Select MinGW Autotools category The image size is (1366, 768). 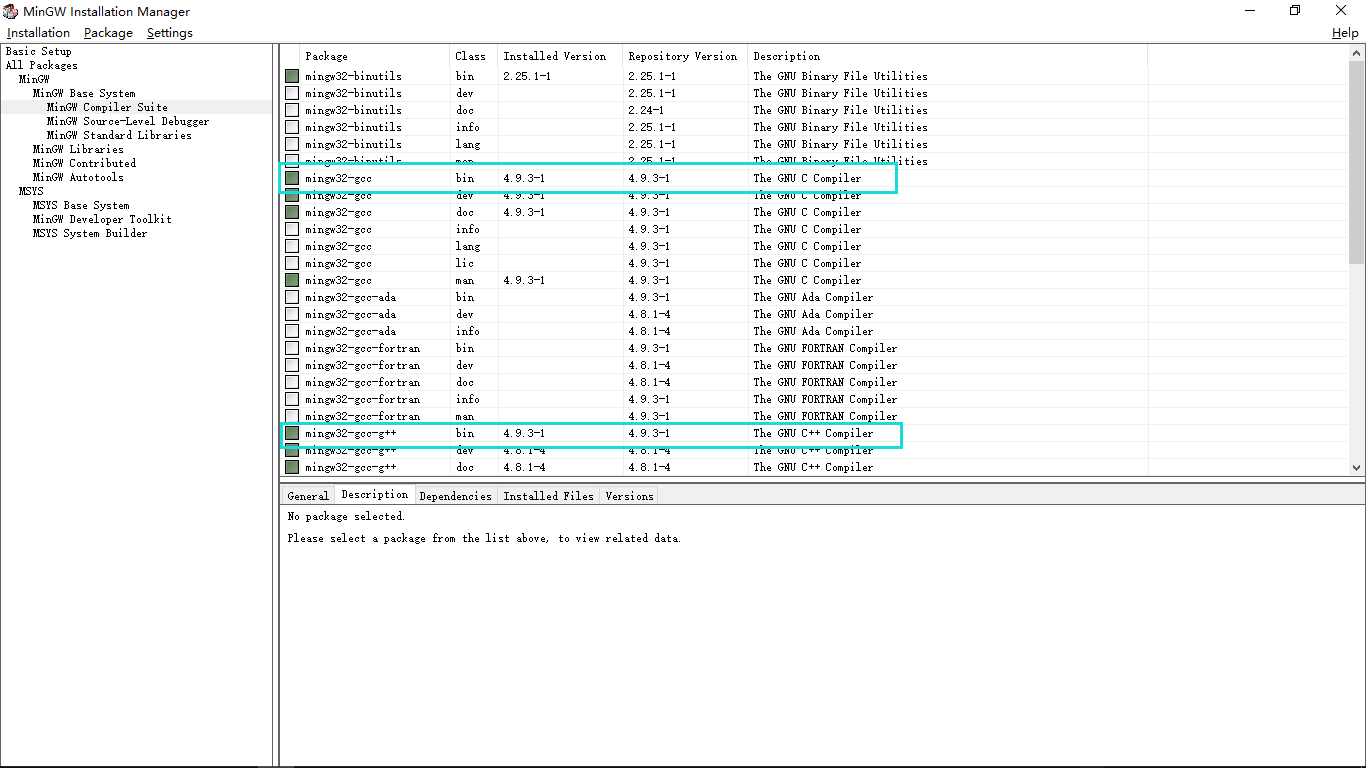click(78, 177)
